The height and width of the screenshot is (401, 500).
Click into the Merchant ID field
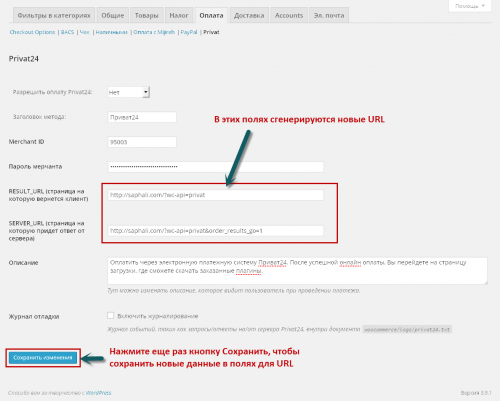(x=142, y=142)
